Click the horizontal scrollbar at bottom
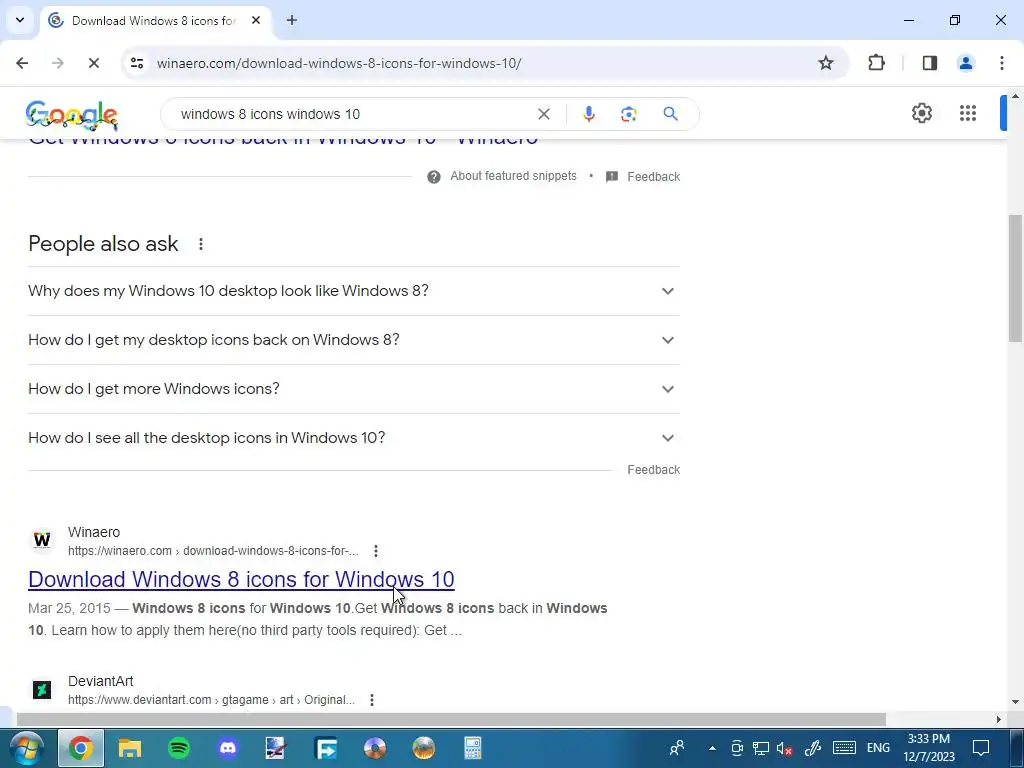The width and height of the screenshot is (1024, 768). (x=451, y=719)
